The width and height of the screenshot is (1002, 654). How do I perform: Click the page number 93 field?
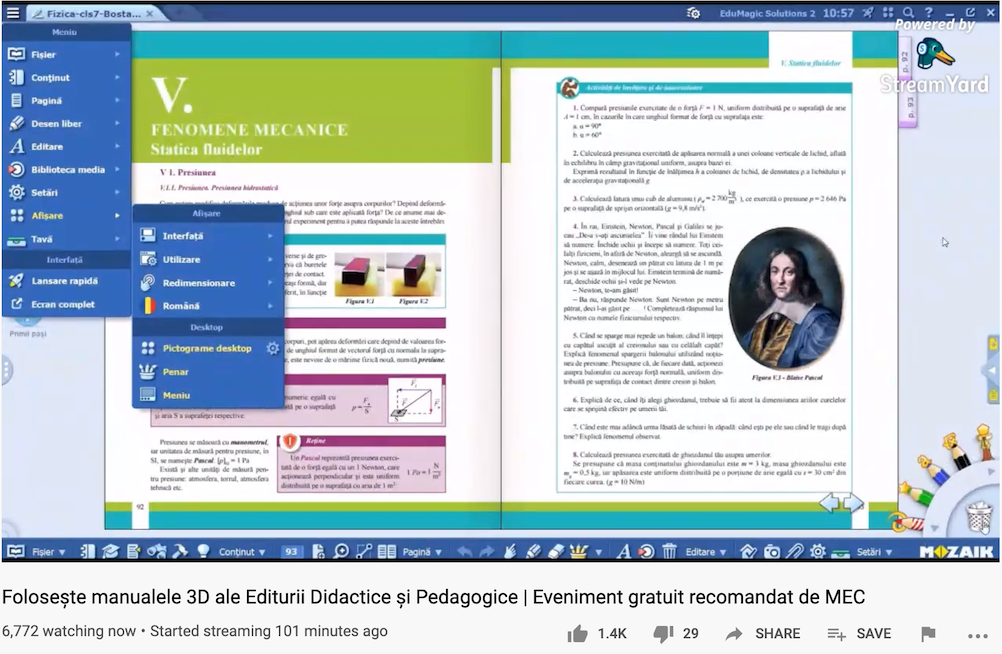point(292,551)
